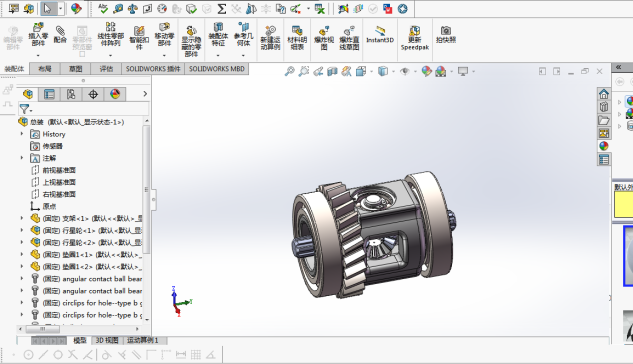Expand the 行星轮<2> component node

pos(22,242)
